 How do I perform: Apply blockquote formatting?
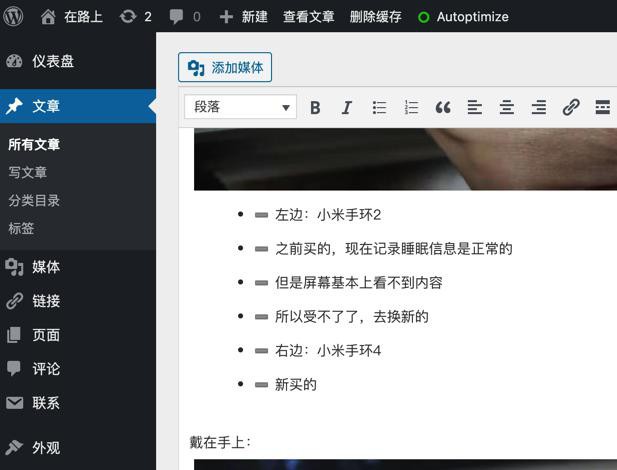pyautogui.click(x=443, y=107)
